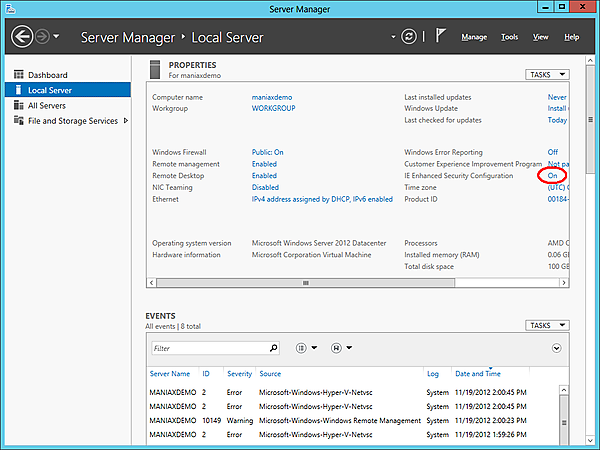
Task: Toggle Remote Desktop Enabled setting link
Action: pos(264,175)
